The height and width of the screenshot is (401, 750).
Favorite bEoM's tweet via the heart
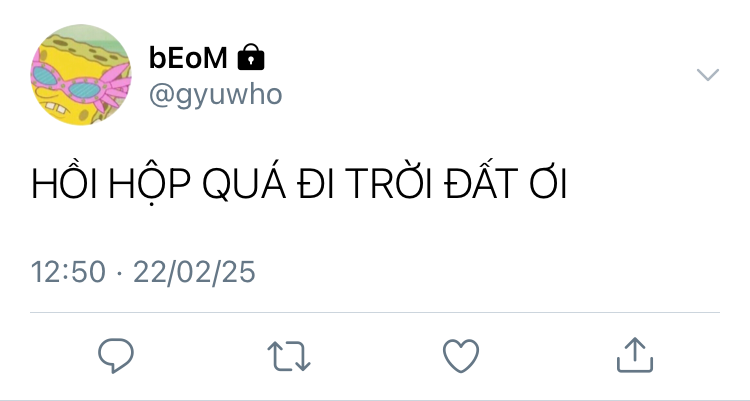point(461,356)
